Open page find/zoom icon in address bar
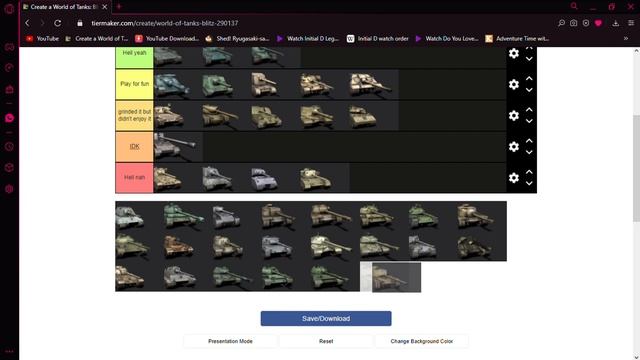 coord(561,23)
